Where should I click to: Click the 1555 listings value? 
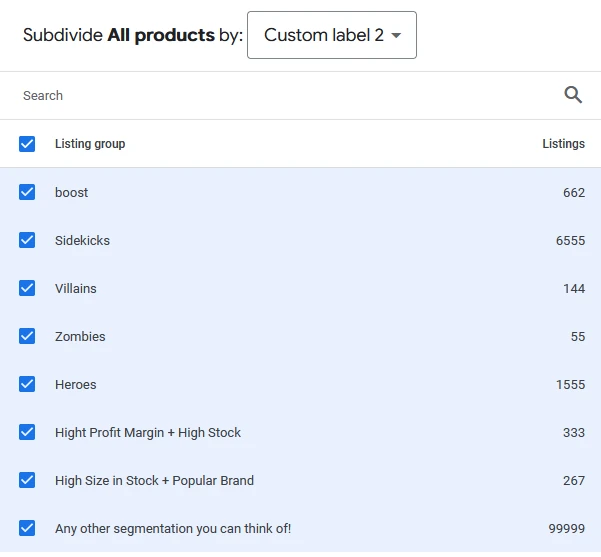click(570, 384)
